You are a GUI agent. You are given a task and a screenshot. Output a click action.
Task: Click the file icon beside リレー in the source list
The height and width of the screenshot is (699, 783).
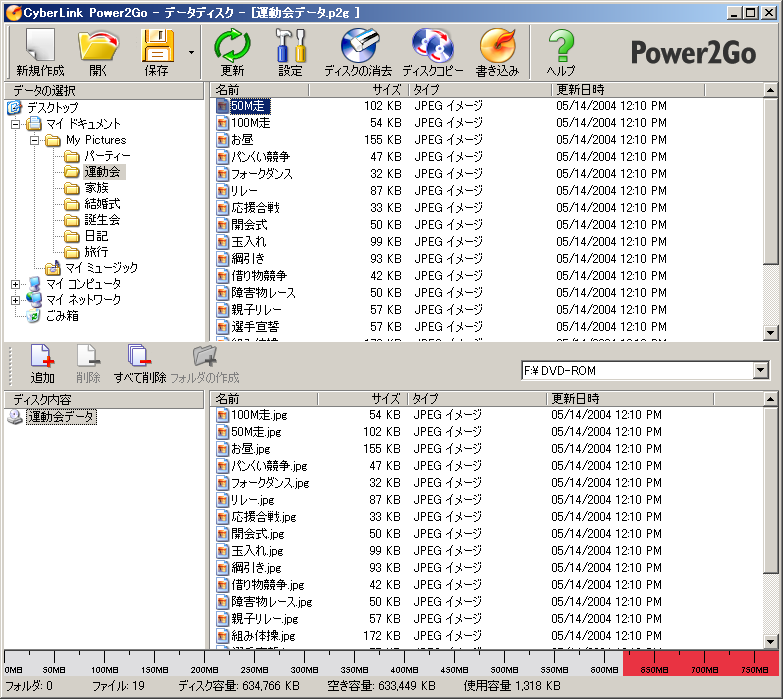pyautogui.click(x=222, y=191)
